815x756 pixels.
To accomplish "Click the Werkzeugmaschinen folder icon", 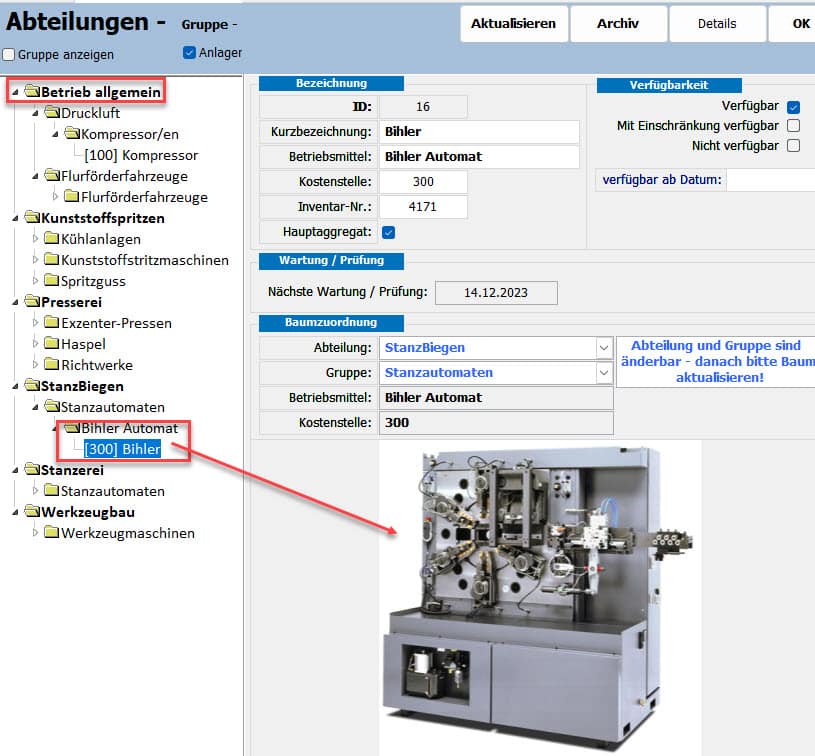I will pos(52,533).
